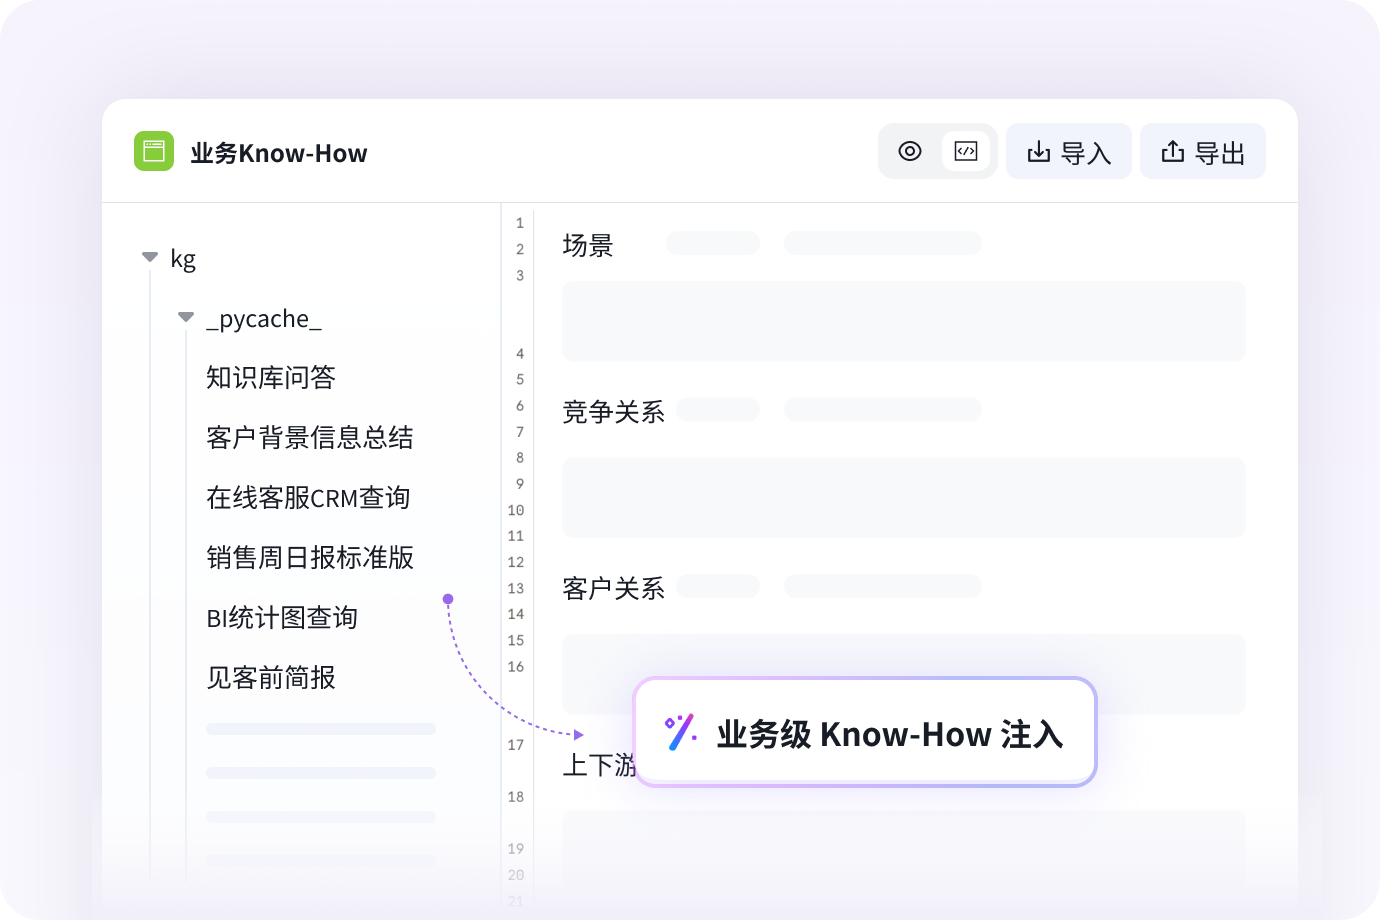Select 客户背景信息总结 in tree
This screenshot has height=920, width=1380.
310,437
